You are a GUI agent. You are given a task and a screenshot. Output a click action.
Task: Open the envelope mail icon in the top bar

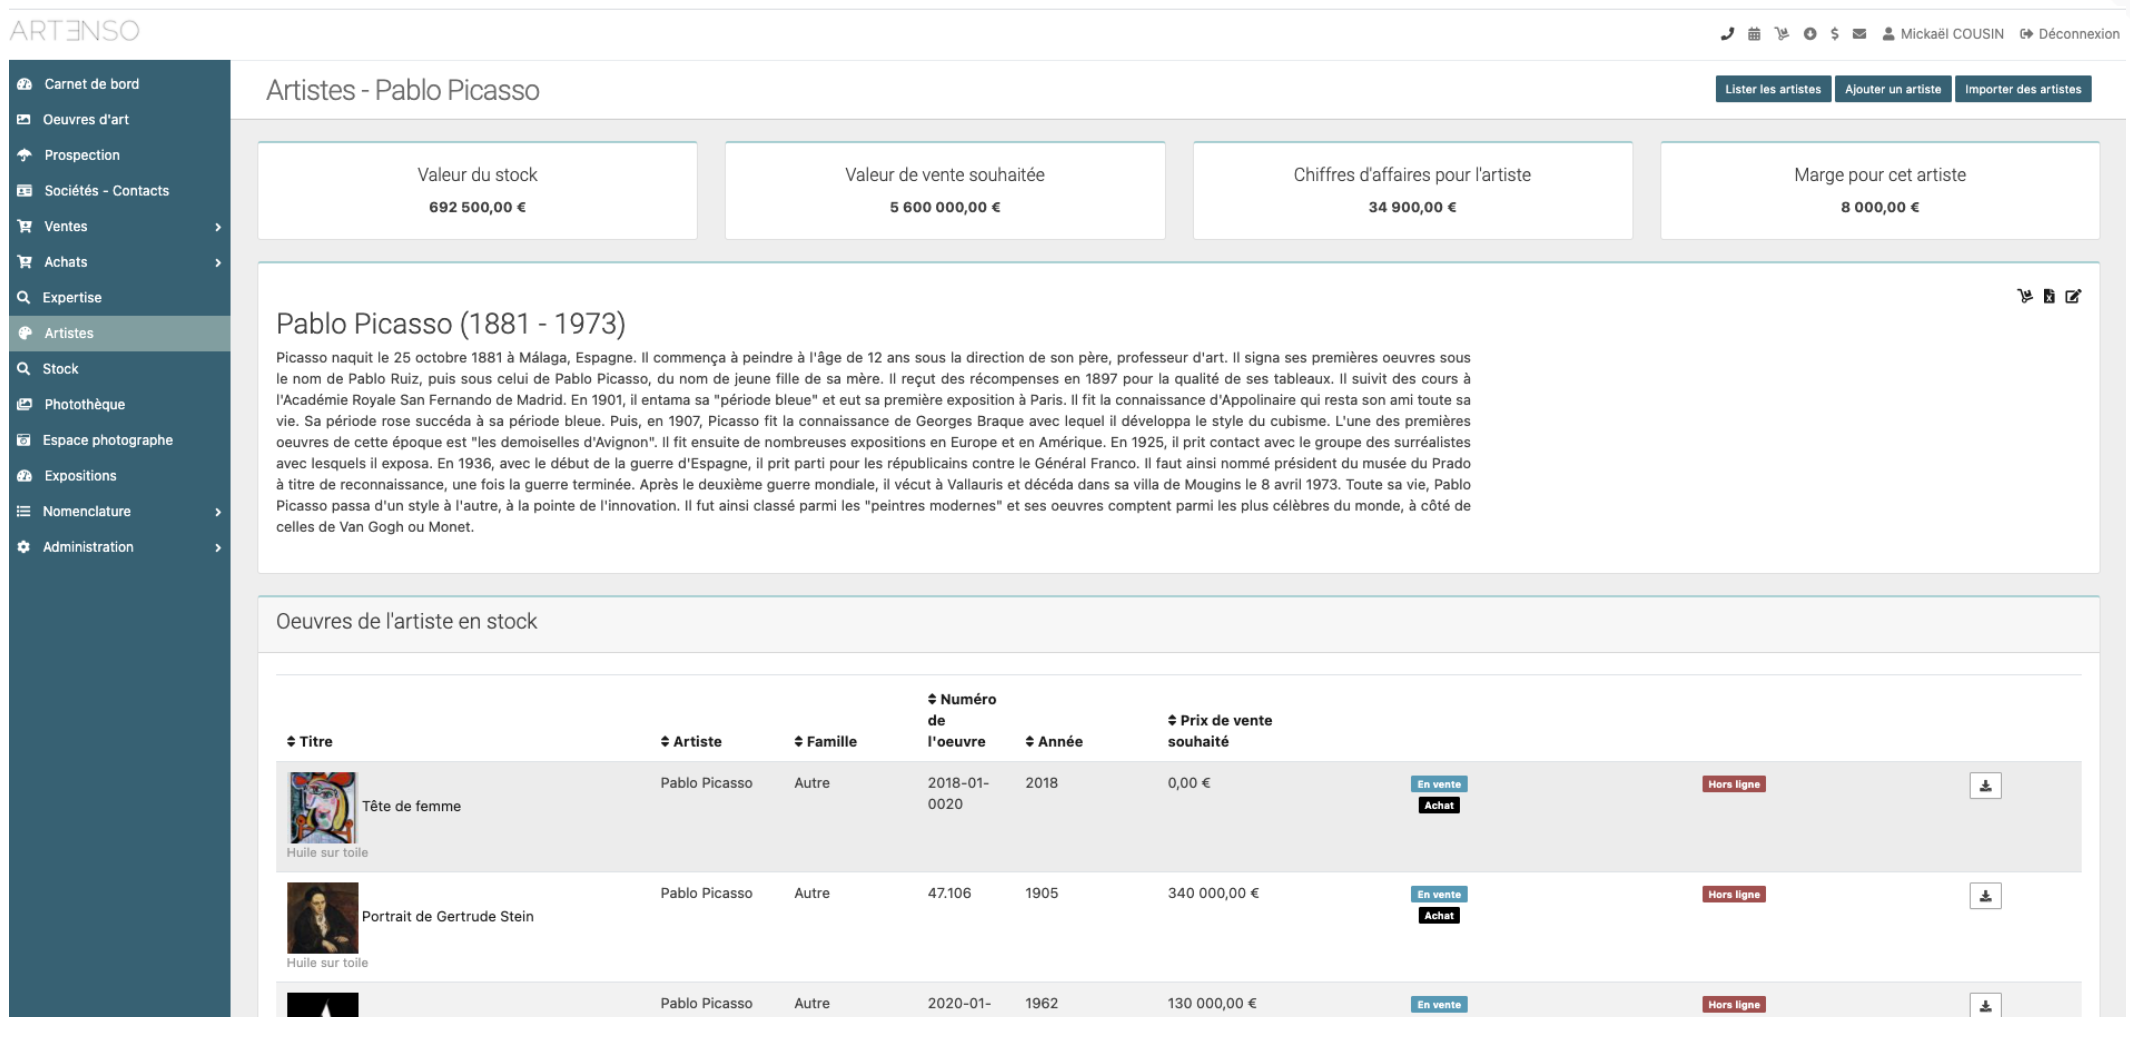pos(1859,34)
